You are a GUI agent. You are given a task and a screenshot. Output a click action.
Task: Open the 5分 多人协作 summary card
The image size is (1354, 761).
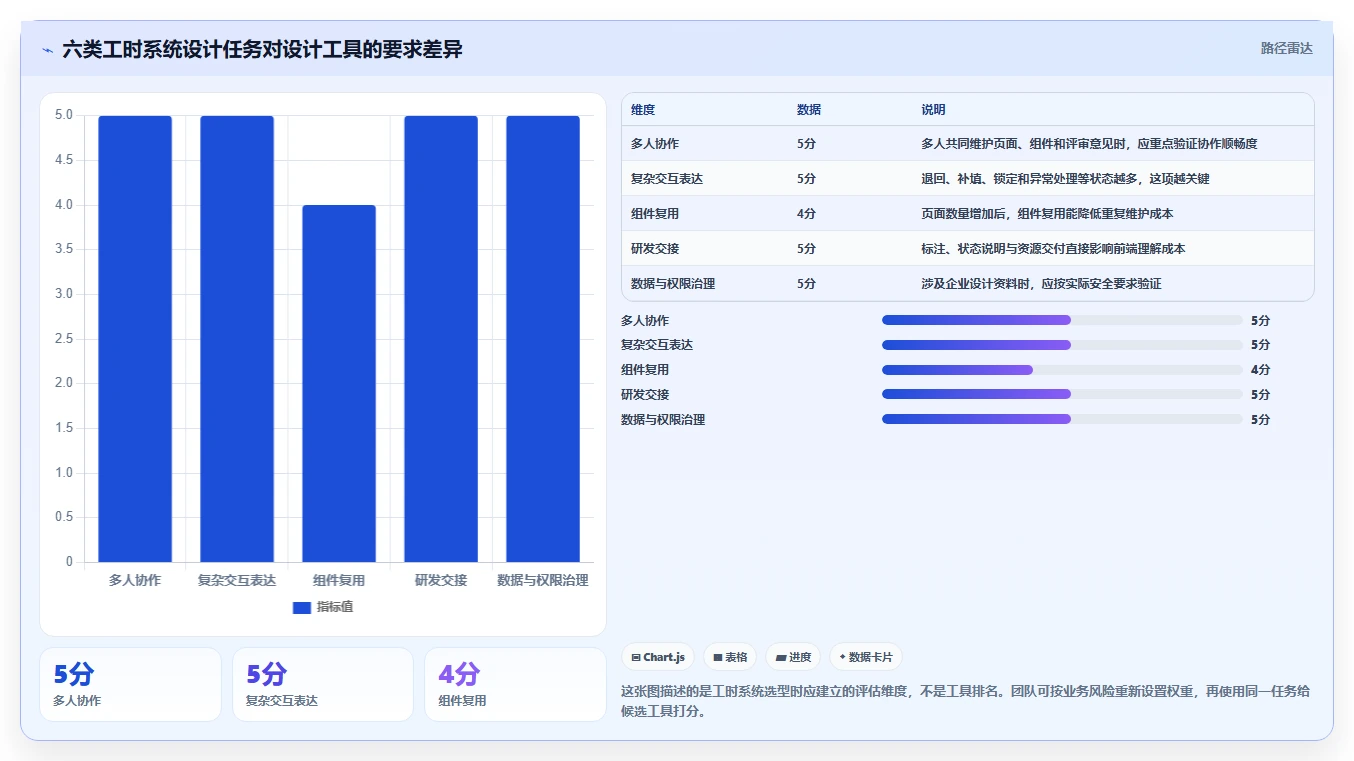tap(130, 684)
